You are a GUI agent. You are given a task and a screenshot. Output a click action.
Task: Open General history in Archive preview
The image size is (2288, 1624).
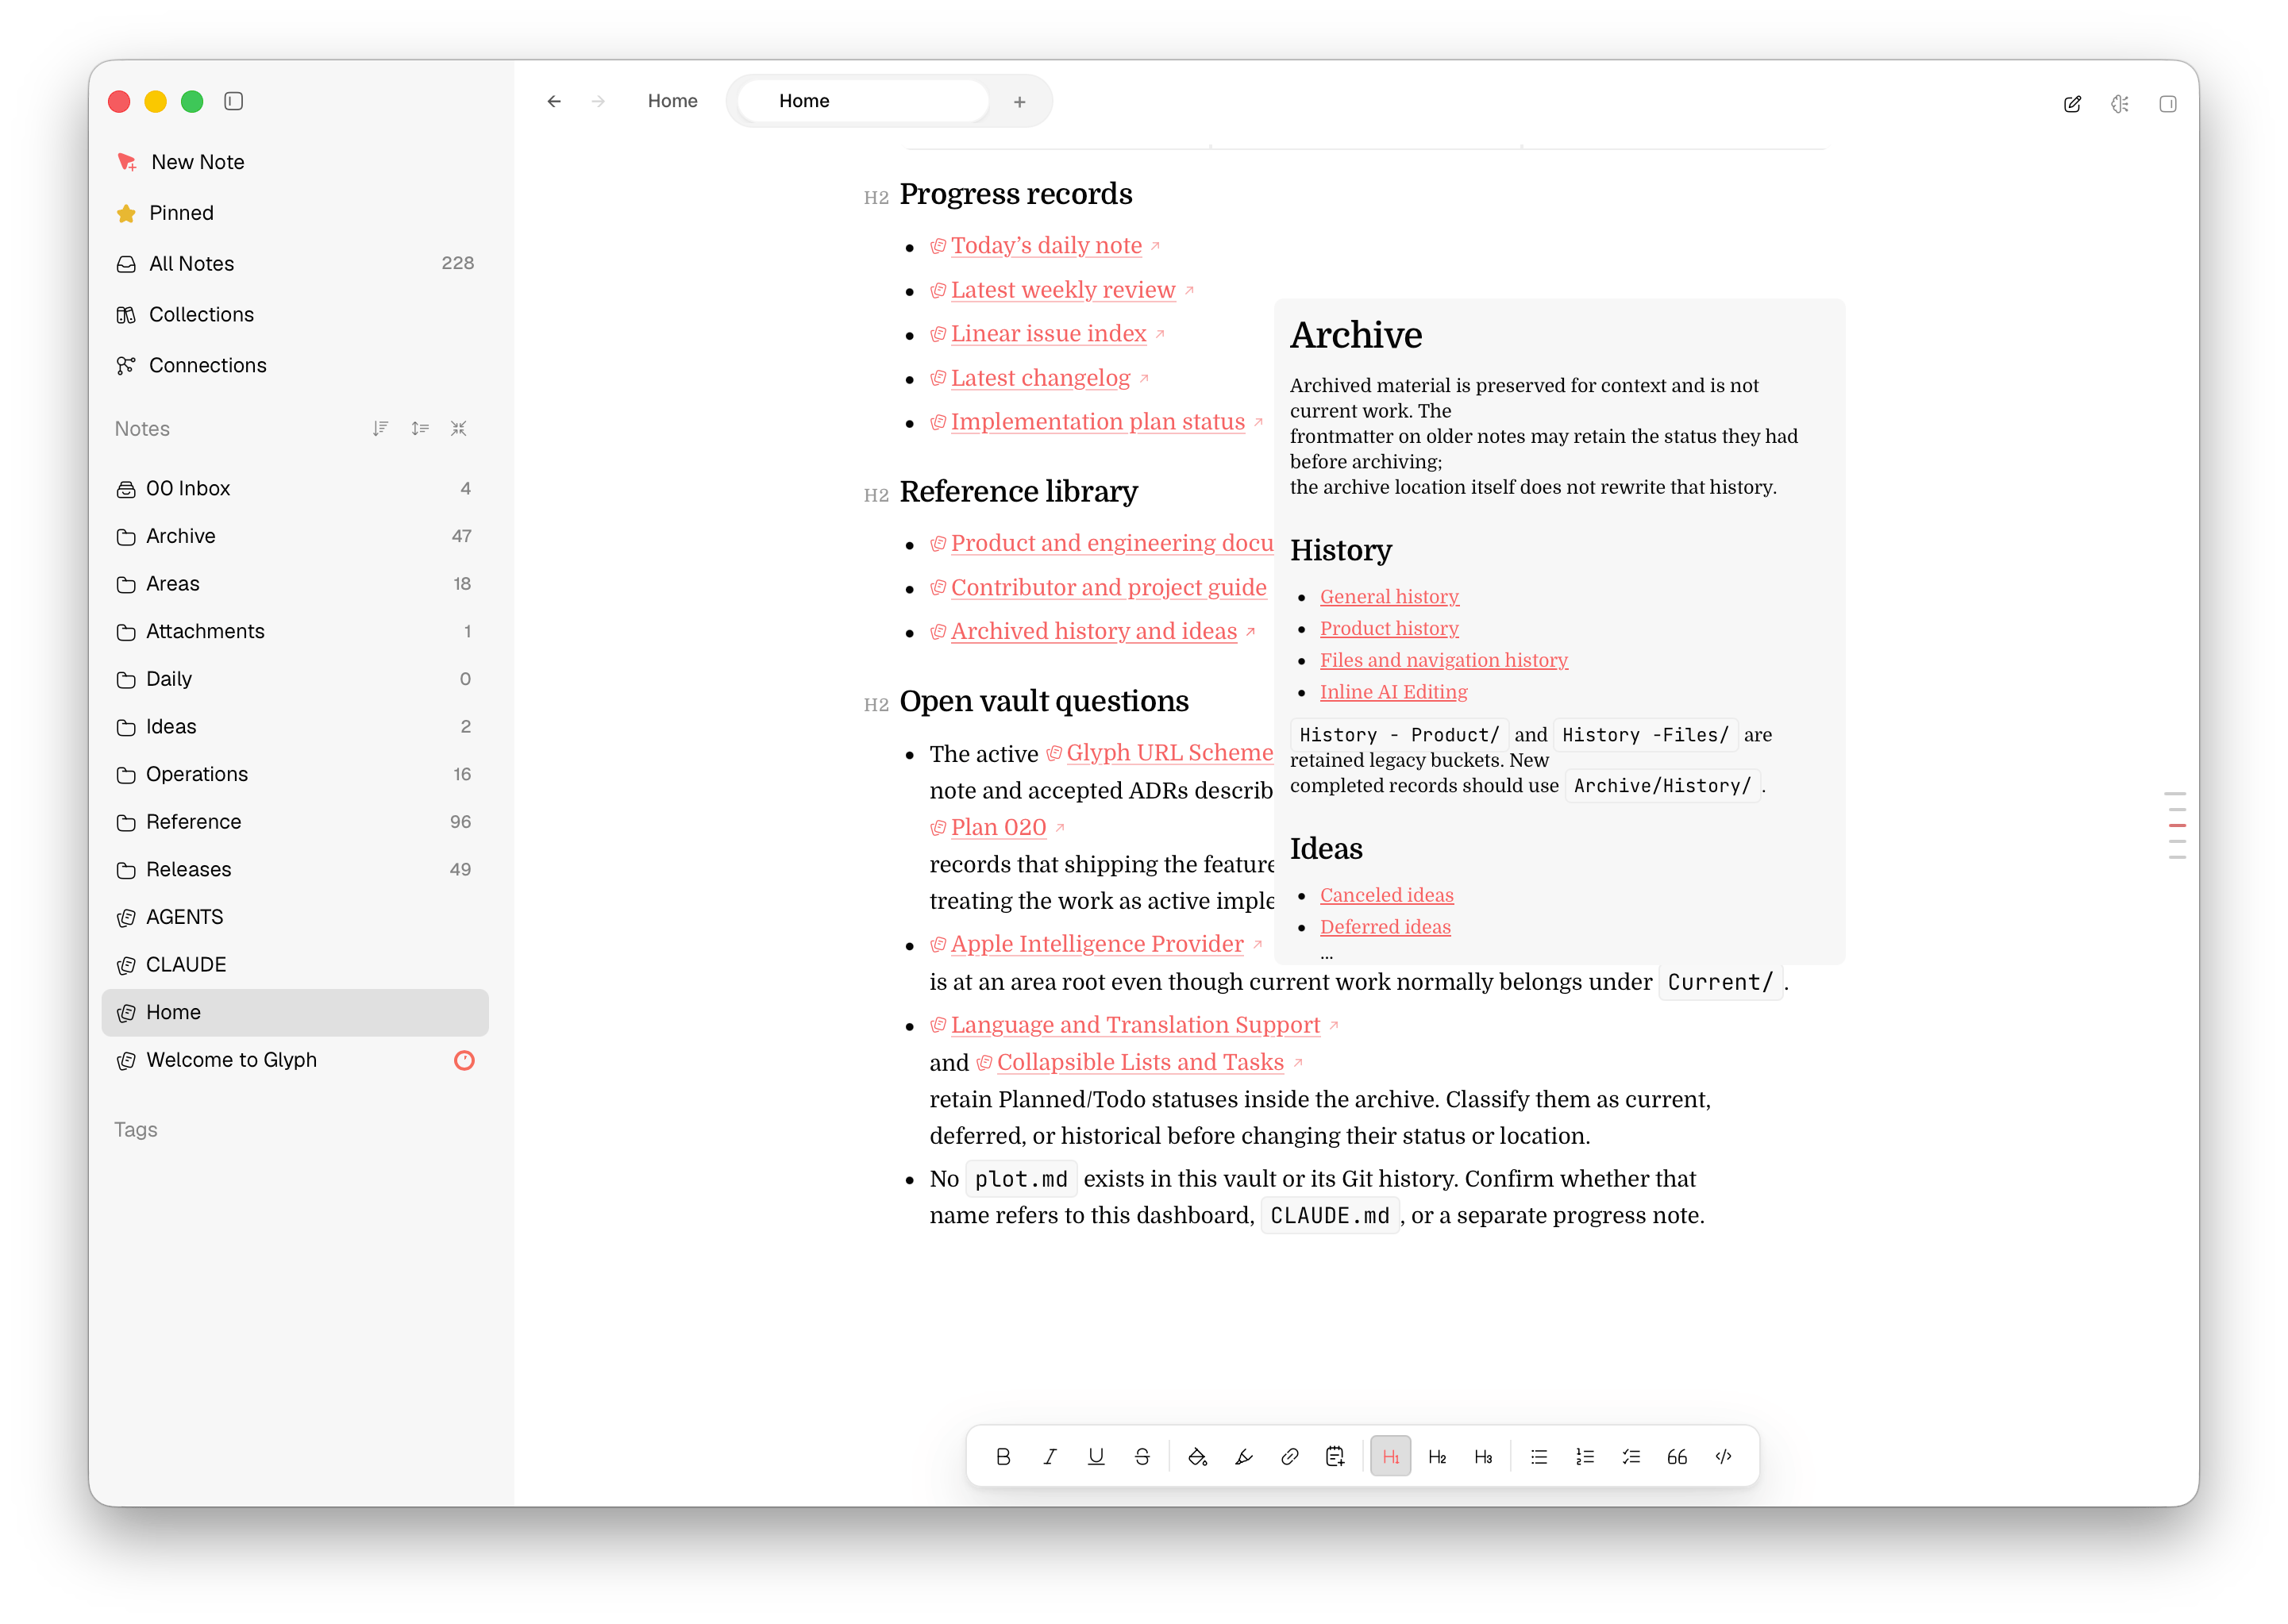point(1389,596)
